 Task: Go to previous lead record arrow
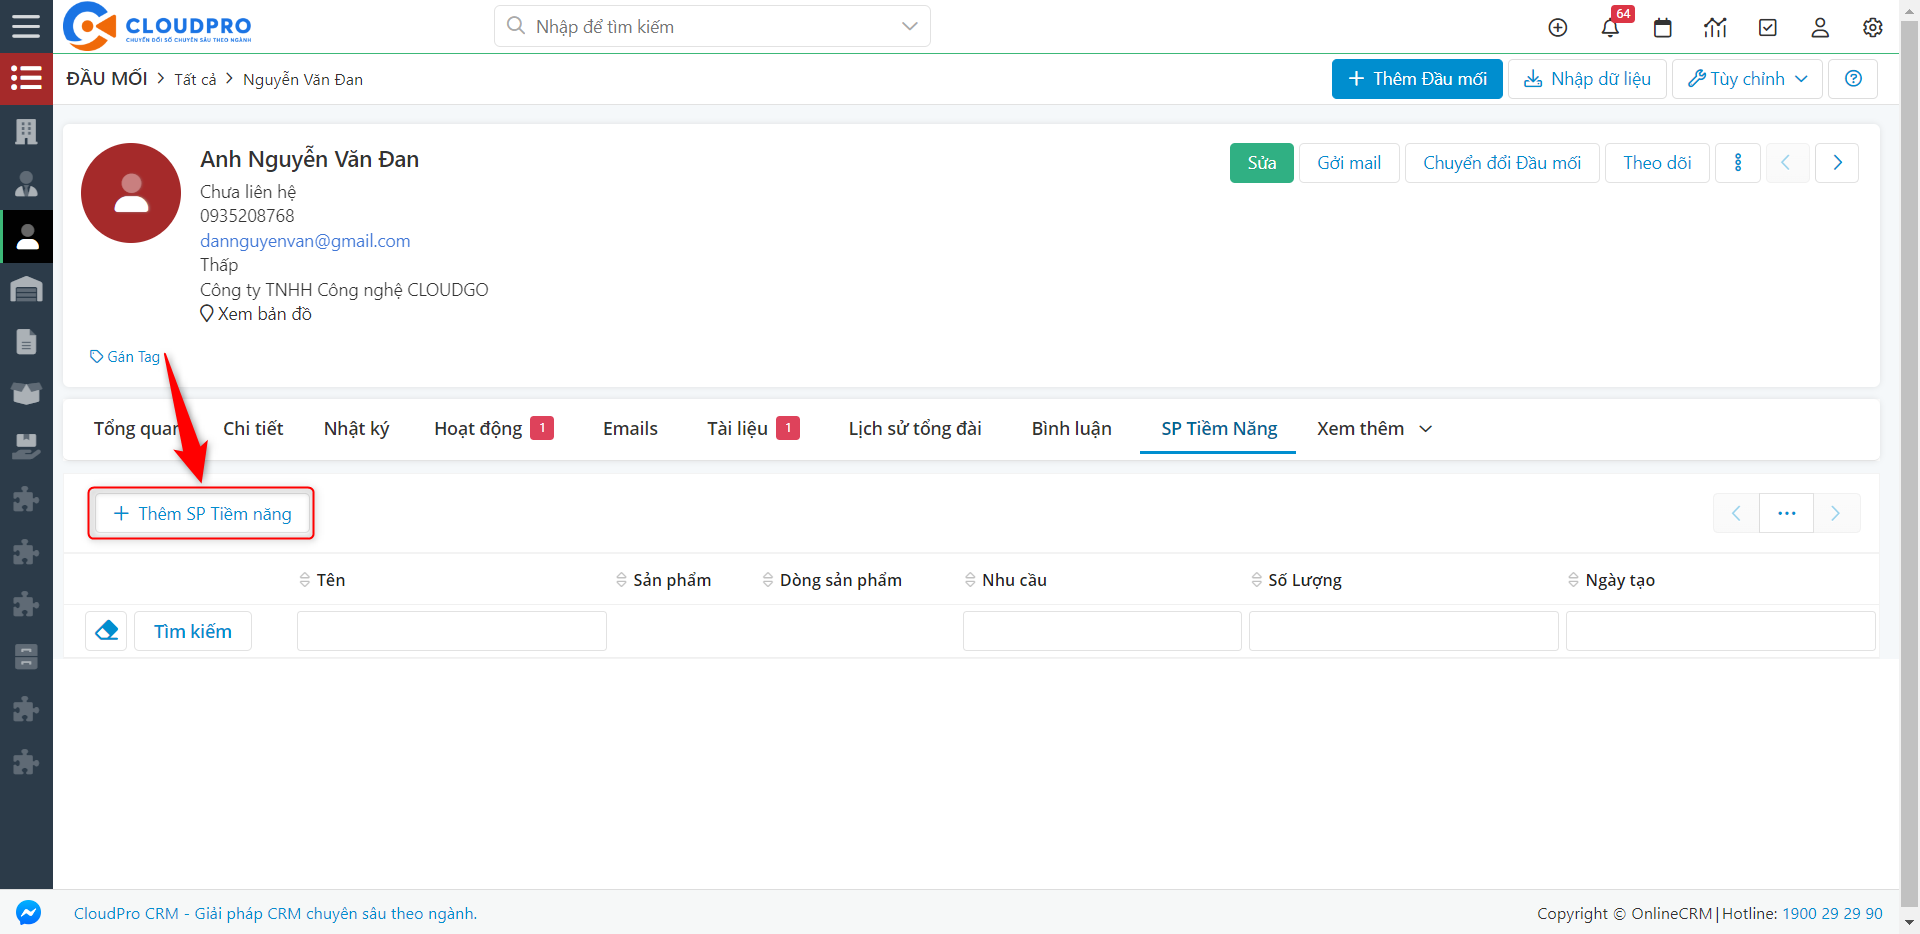pyautogui.click(x=1786, y=163)
